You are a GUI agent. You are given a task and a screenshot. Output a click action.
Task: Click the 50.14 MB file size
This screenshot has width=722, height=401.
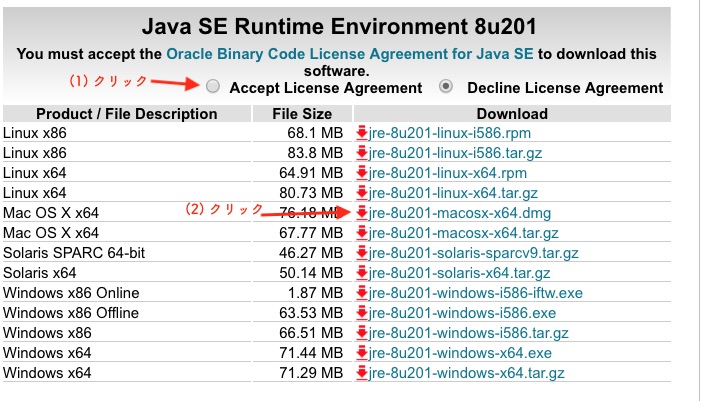tap(311, 273)
